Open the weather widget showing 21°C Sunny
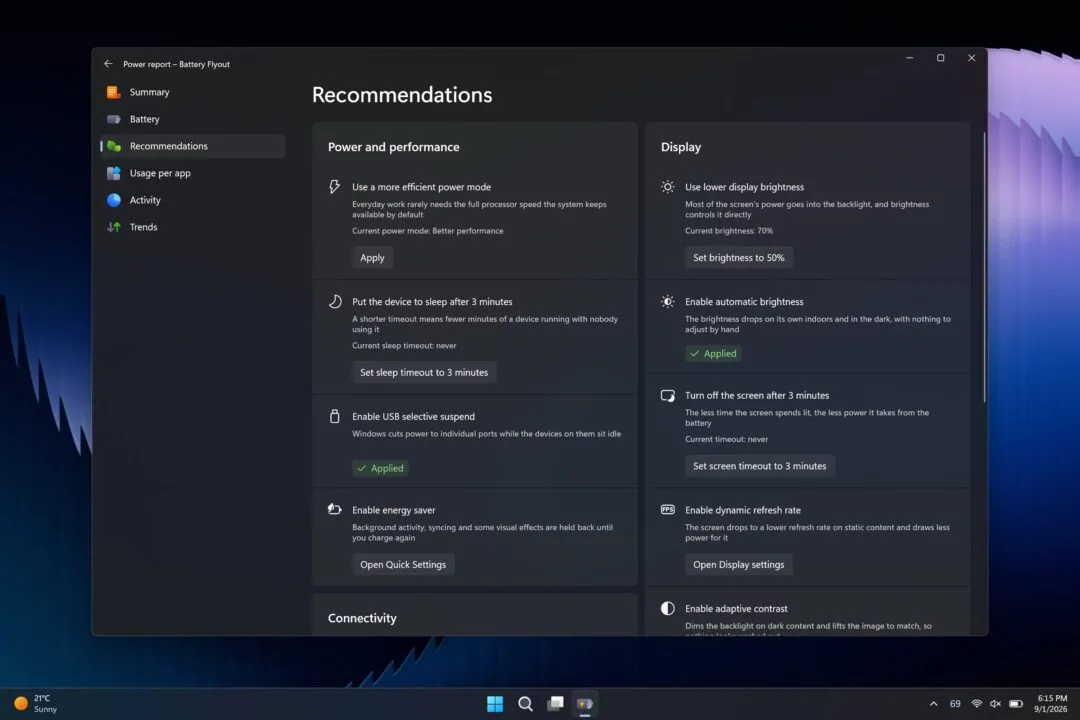The width and height of the screenshot is (1080, 720). [36, 703]
